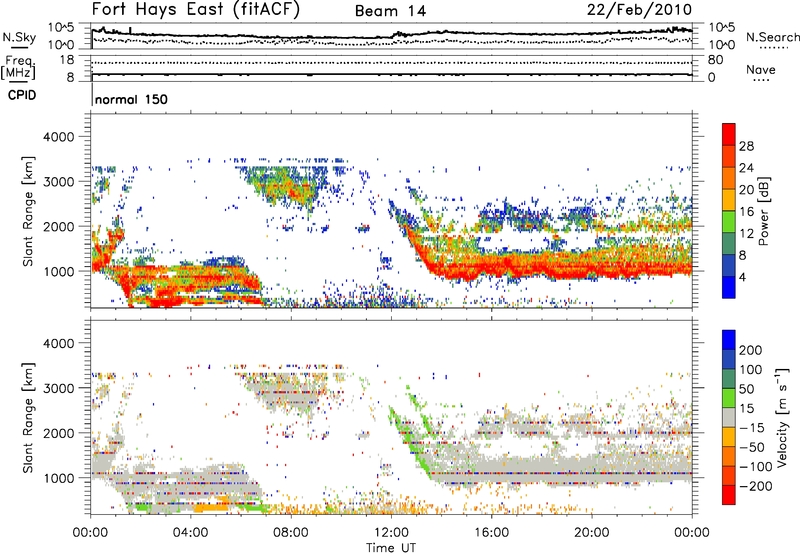Click the "Velocity [m s⁻¹]" colorbar title
Viewport: 800px width, 554px height.
[x=782, y=417]
